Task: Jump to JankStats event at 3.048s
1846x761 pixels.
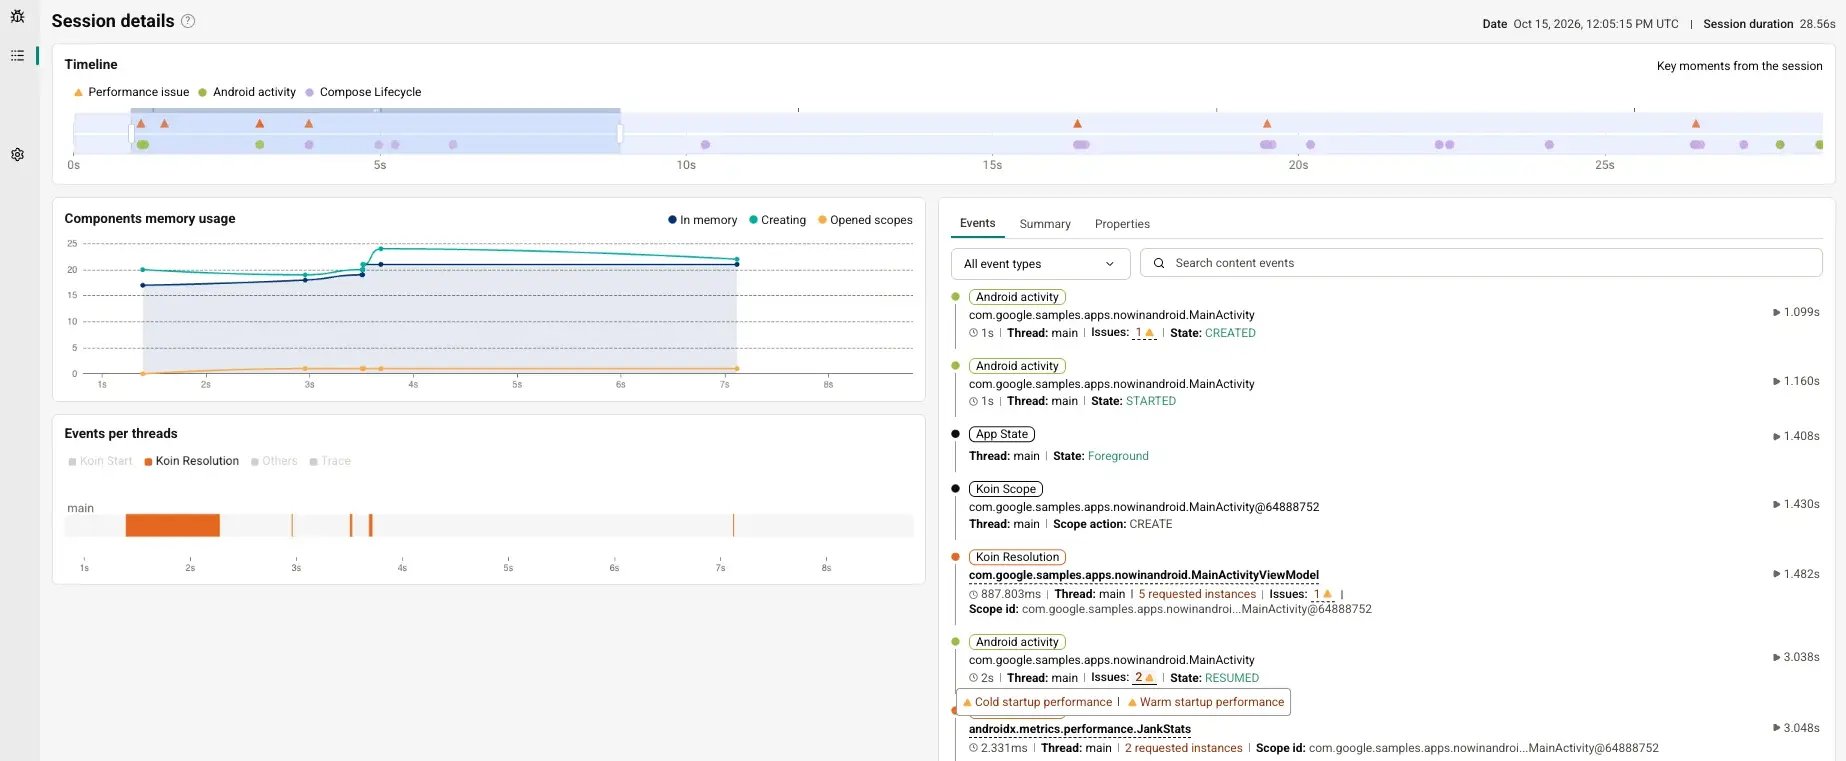Action: pos(1796,728)
